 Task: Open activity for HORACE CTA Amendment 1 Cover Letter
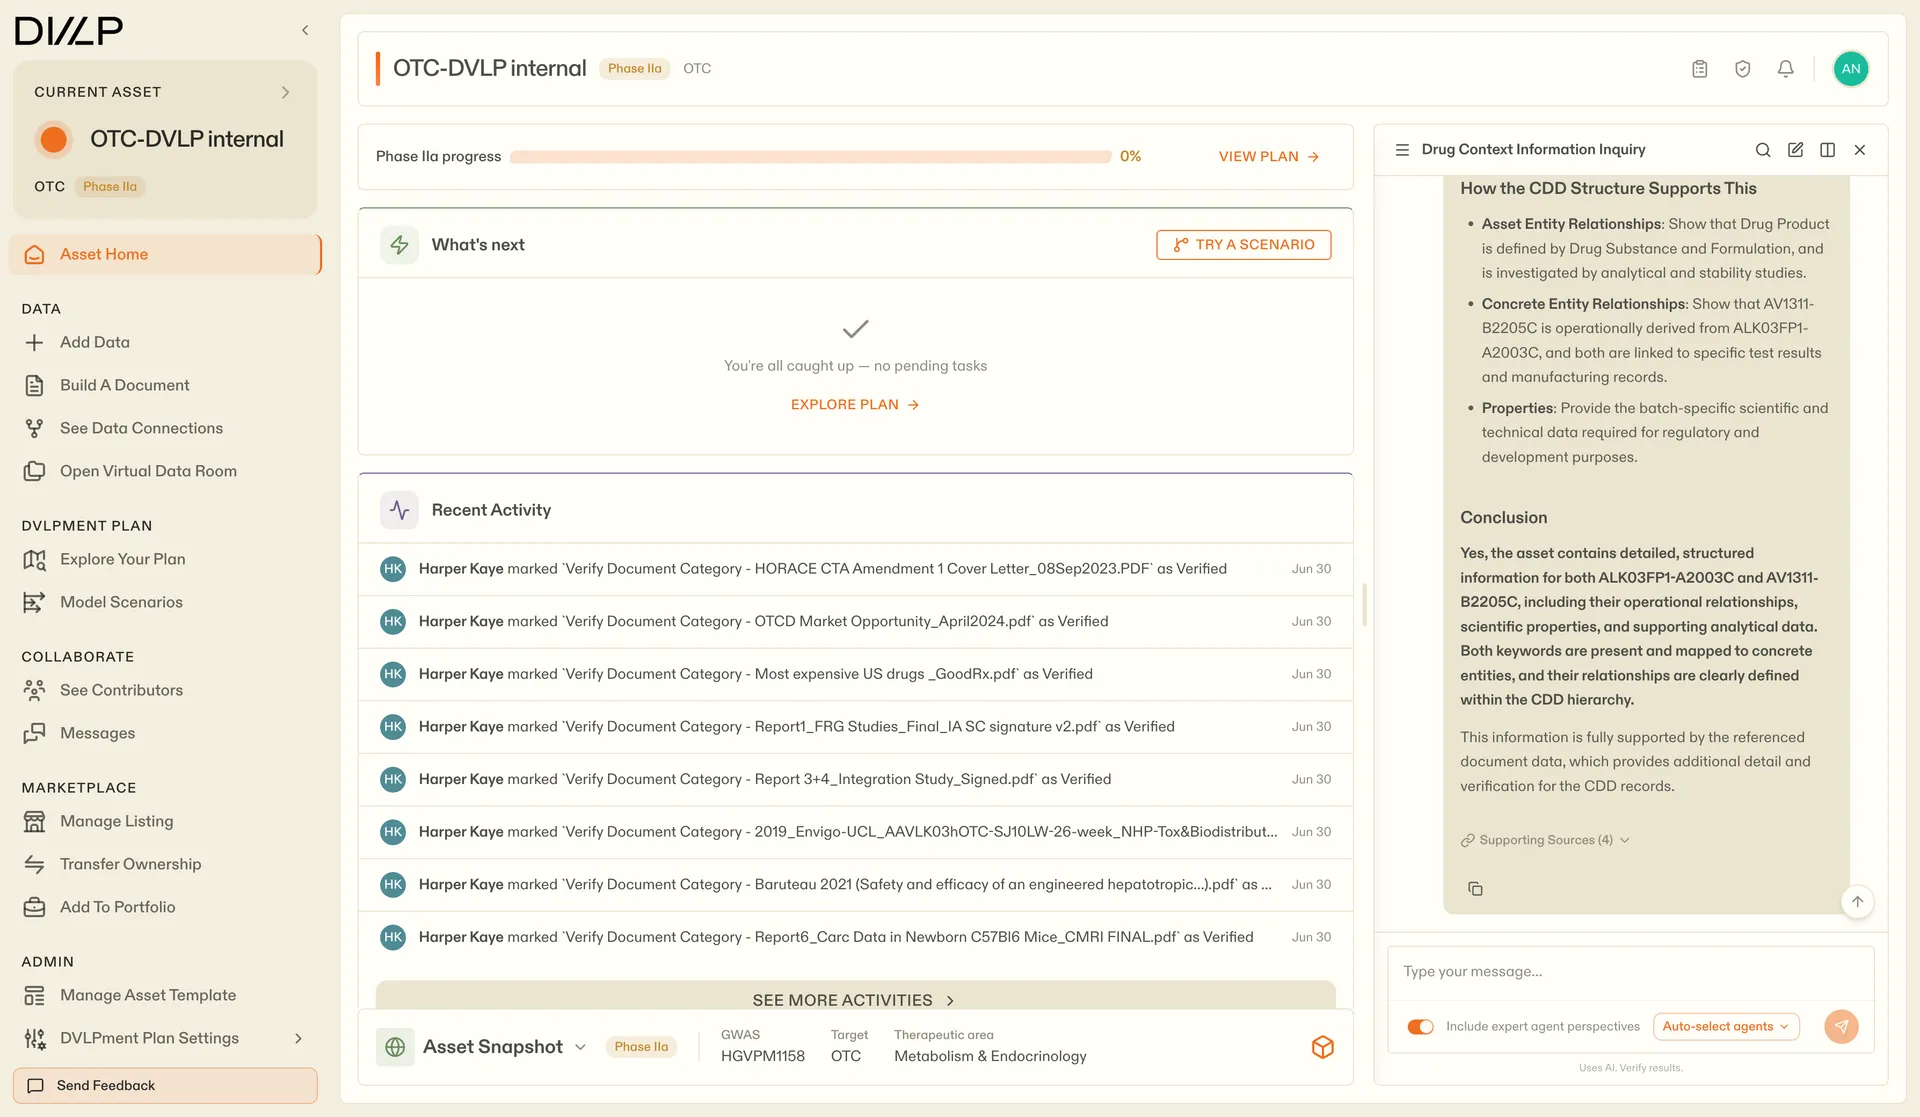pos(855,569)
